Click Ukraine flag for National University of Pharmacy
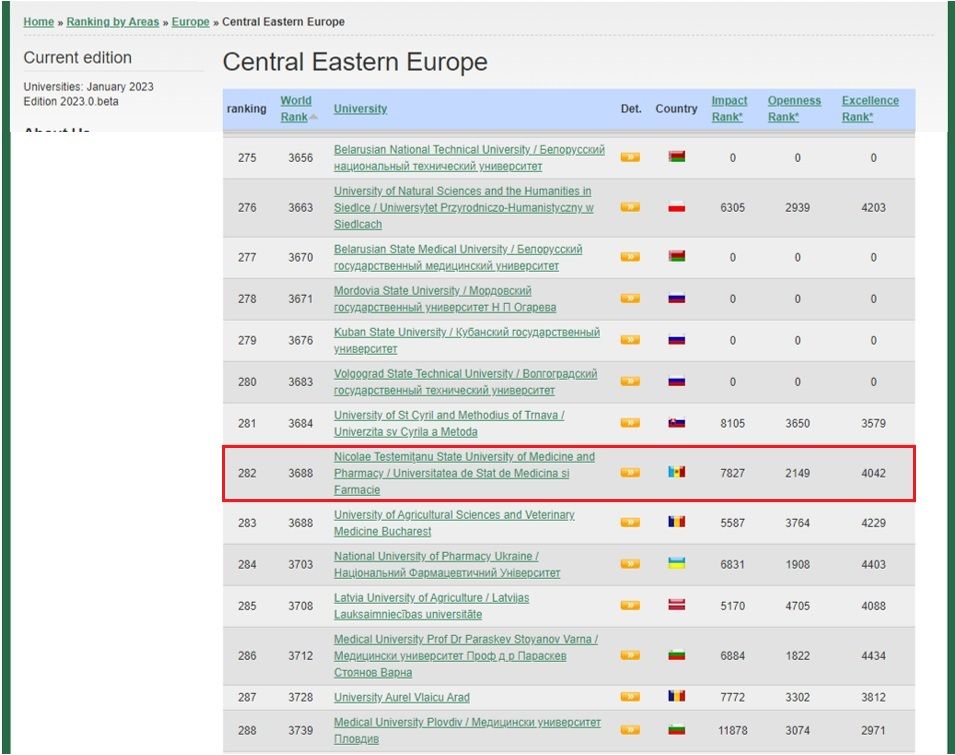Image resolution: width=955 pixels, height=755 pixels. (677, 564)
